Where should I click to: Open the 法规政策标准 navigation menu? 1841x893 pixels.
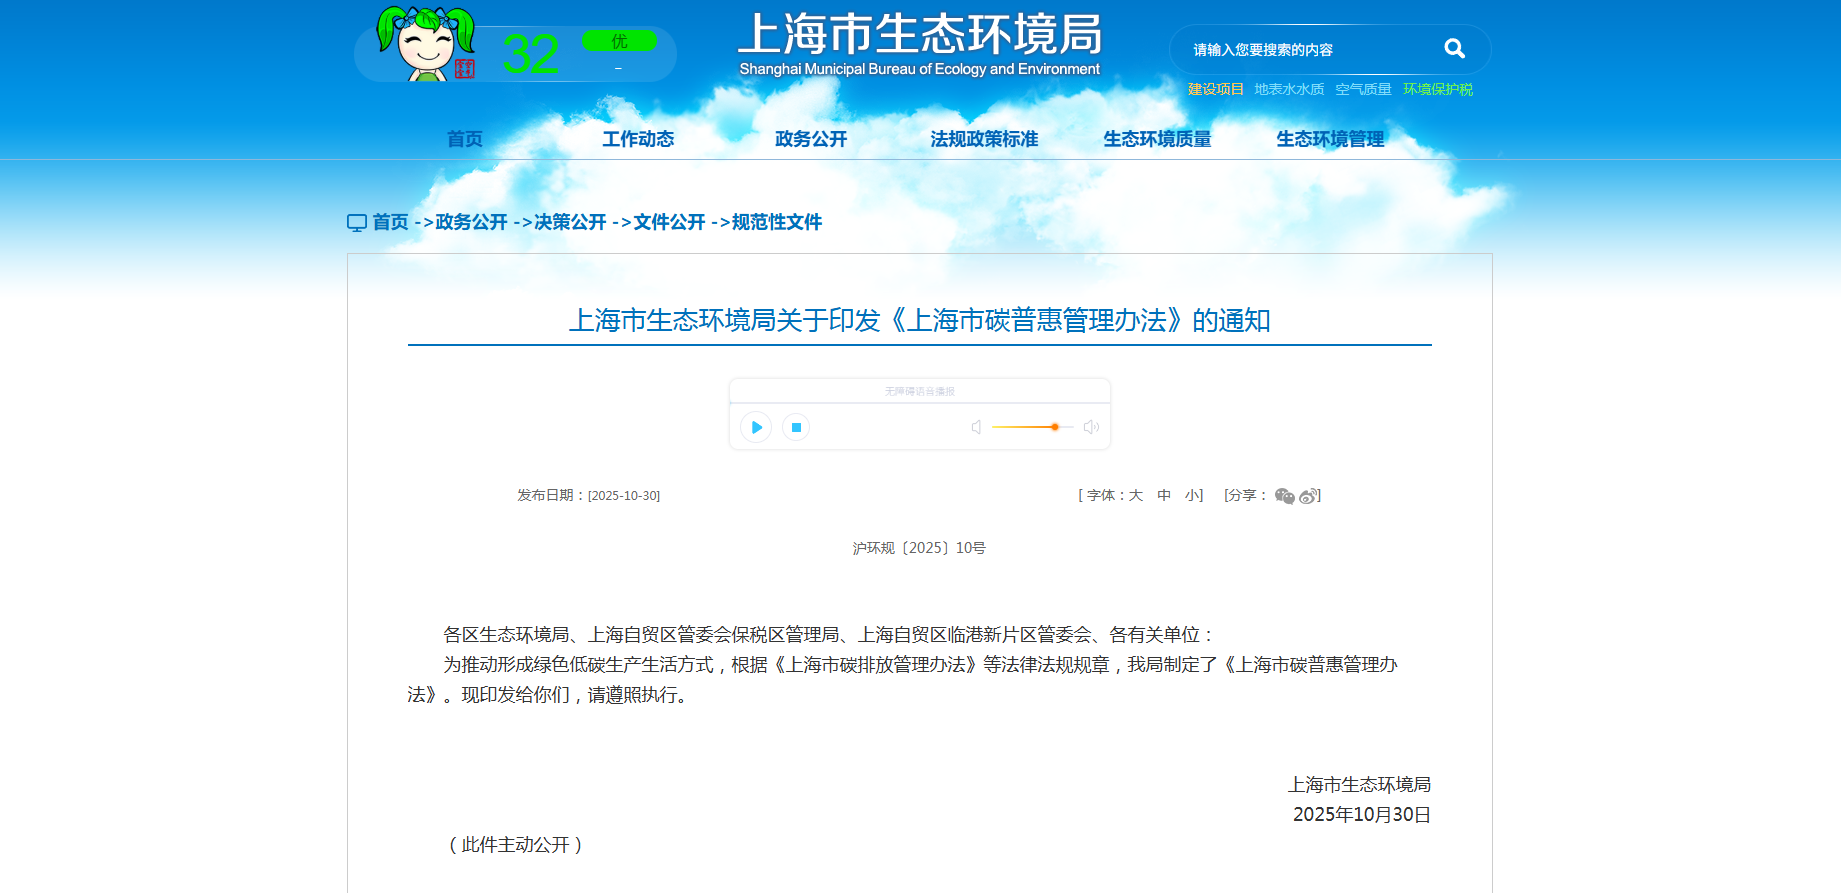[984, 139]
